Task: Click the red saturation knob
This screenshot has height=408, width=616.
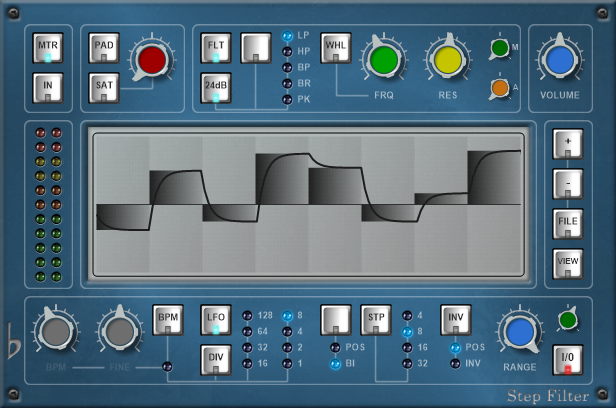Action: (153, 58)
